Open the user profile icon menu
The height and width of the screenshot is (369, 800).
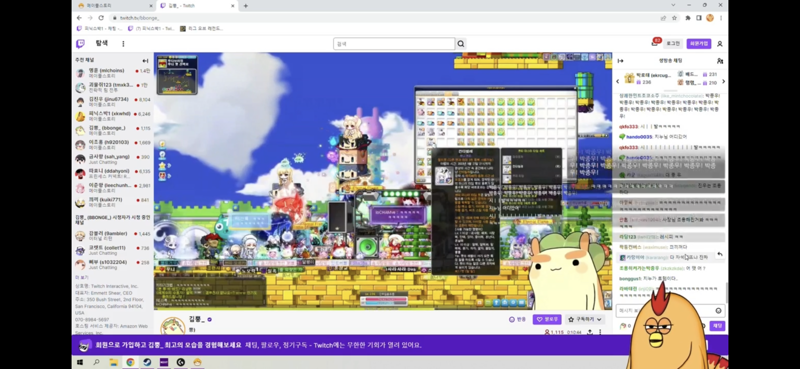(720, 44)
